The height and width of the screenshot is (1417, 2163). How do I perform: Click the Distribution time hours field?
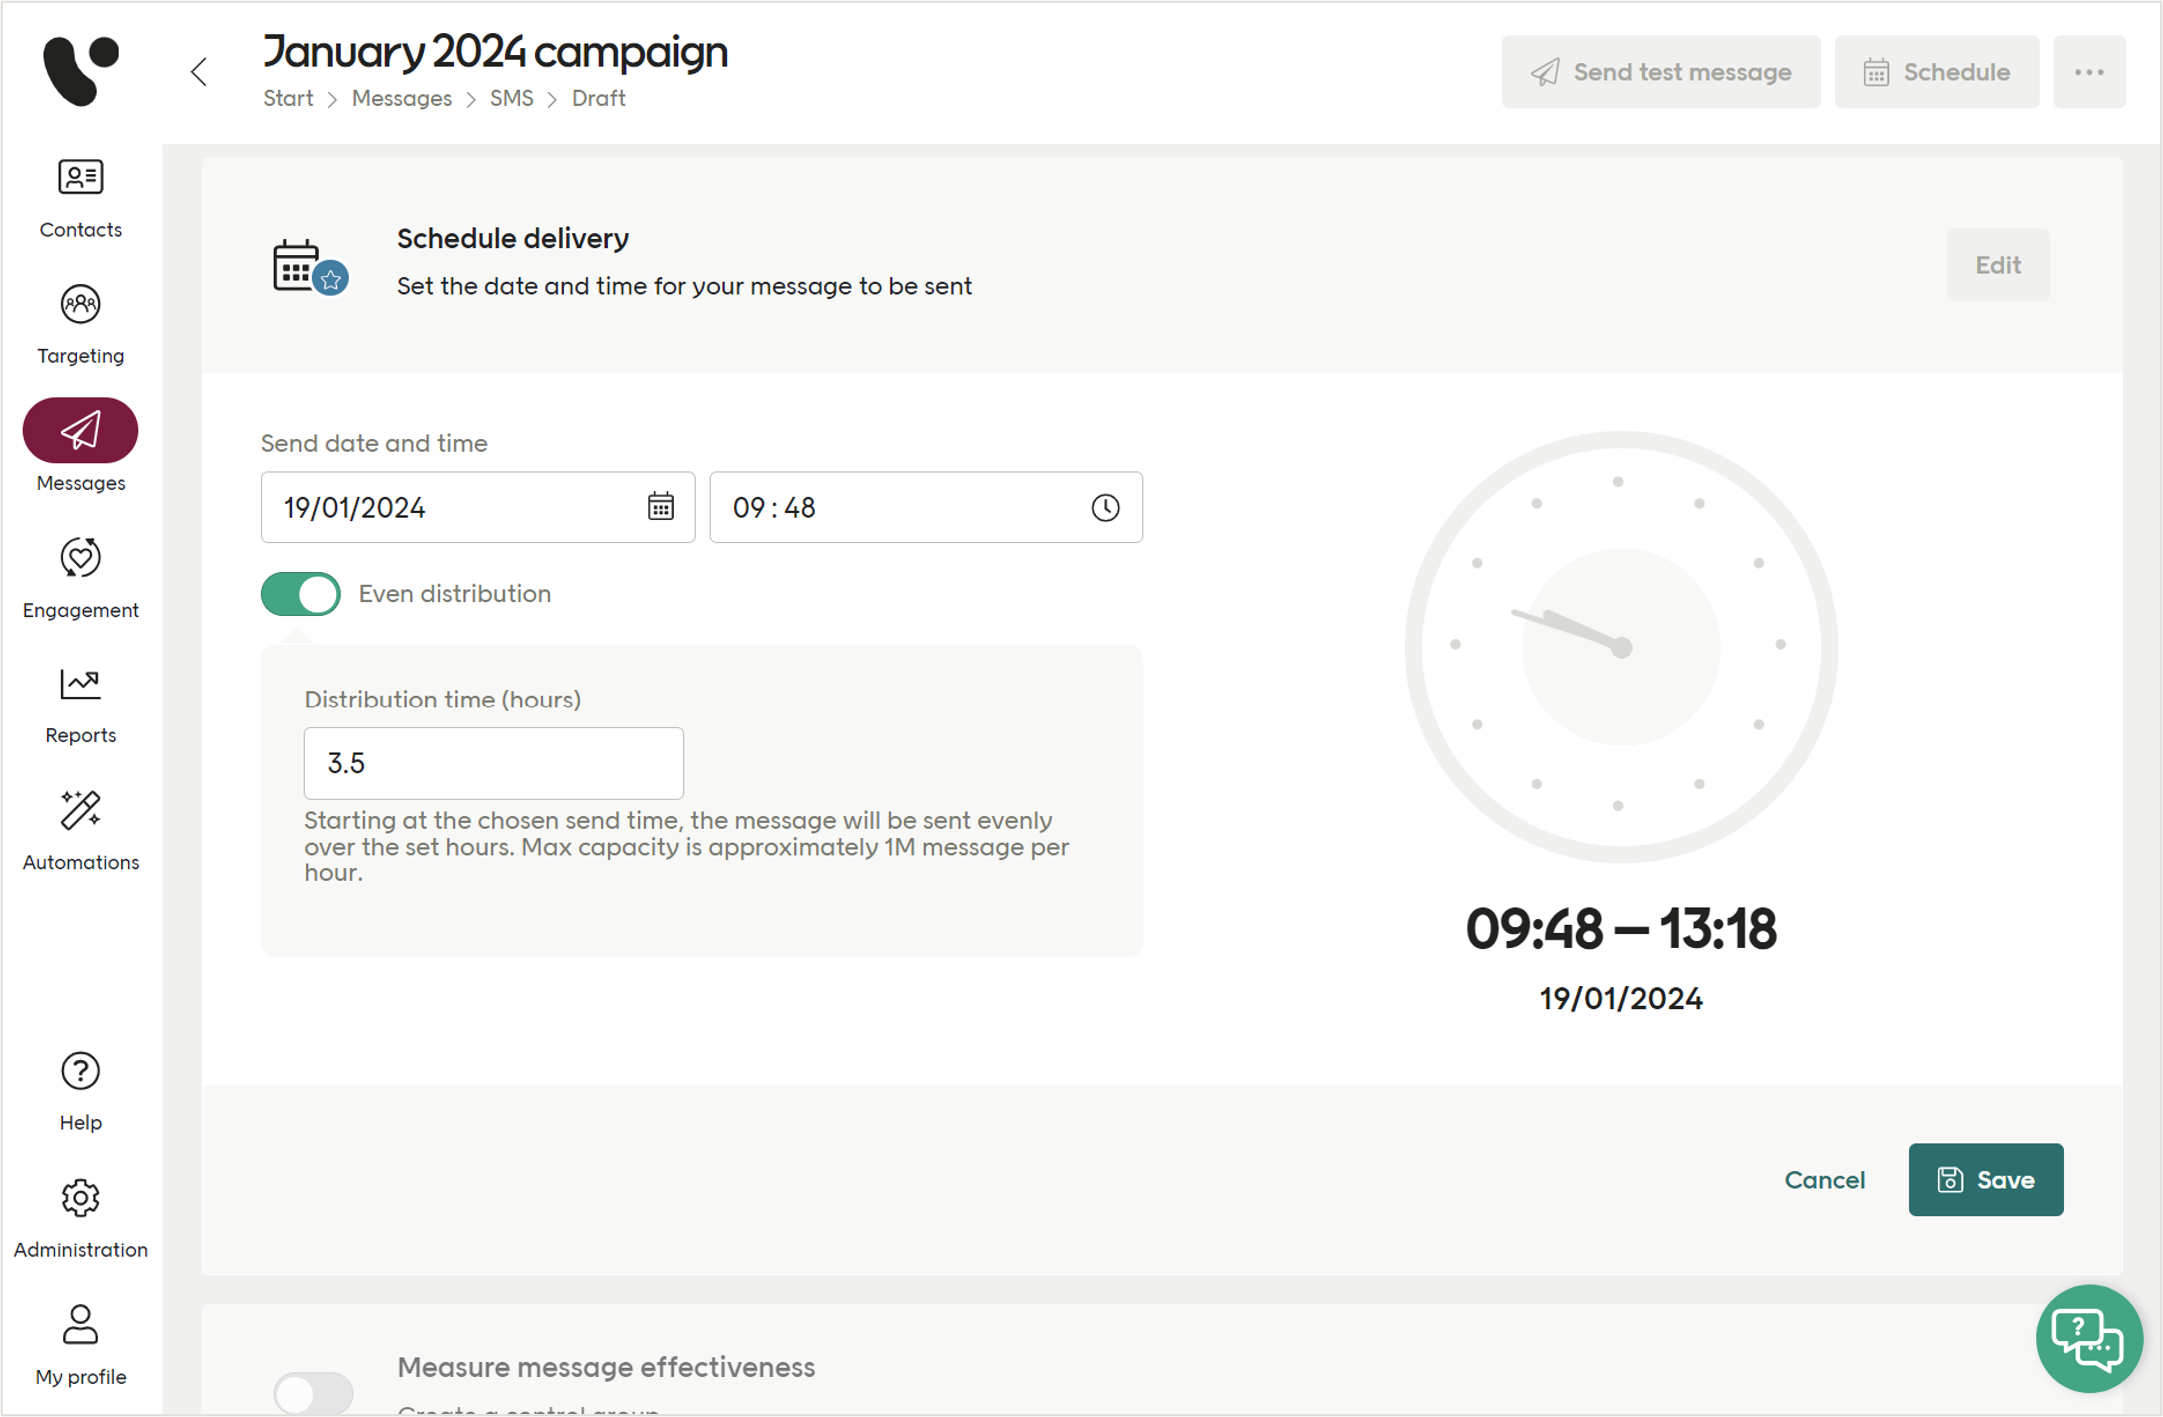coord(493,763)
